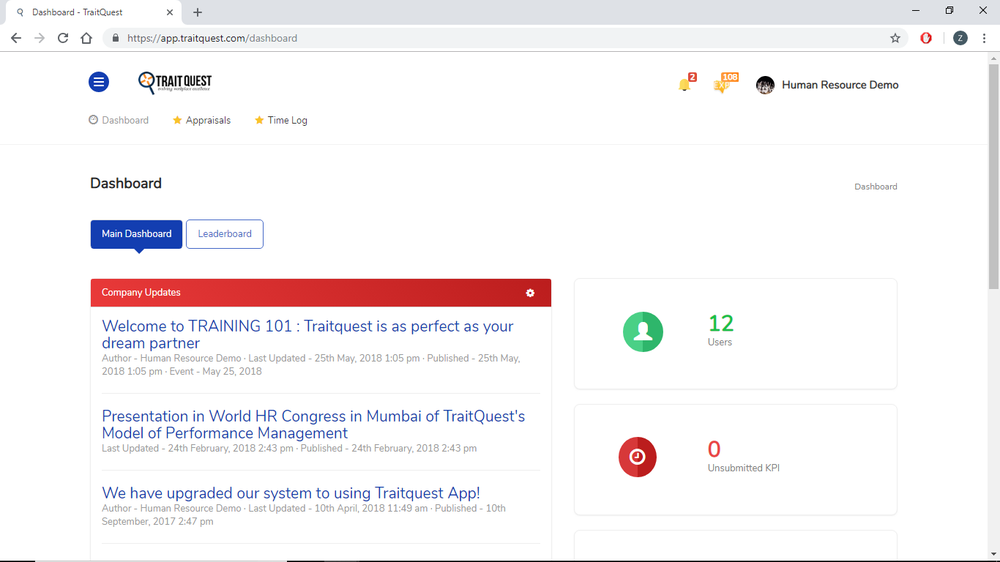Open notifications bell with badge 2
The width and height of the screenshot is (1000, 562).
(686, 84)
